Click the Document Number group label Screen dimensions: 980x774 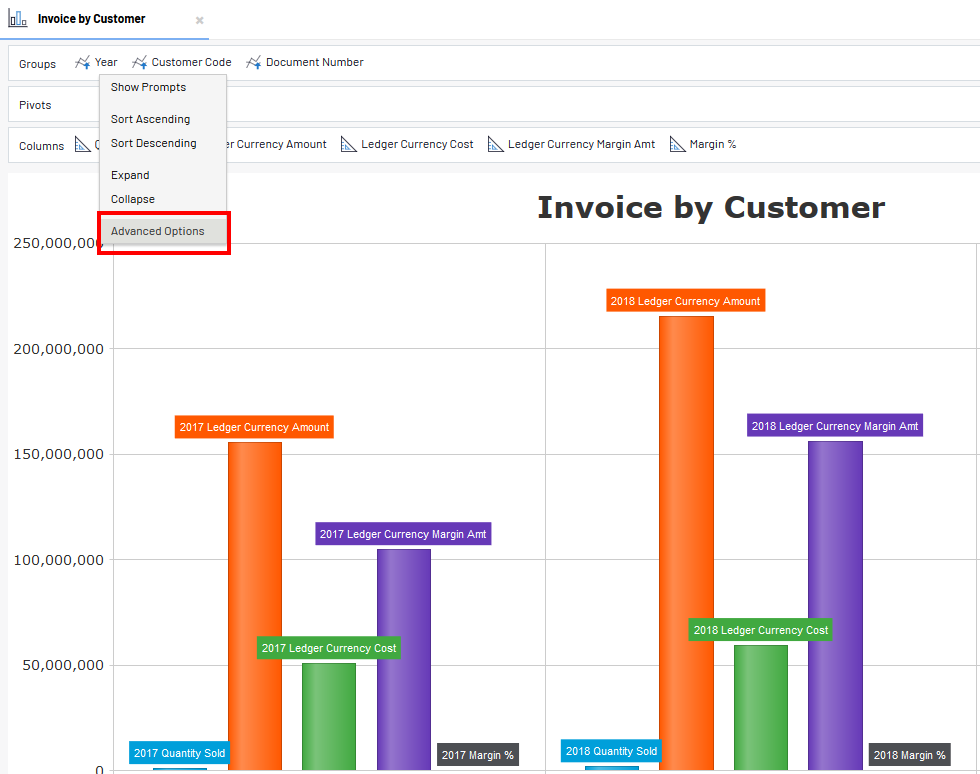point(314,63)
